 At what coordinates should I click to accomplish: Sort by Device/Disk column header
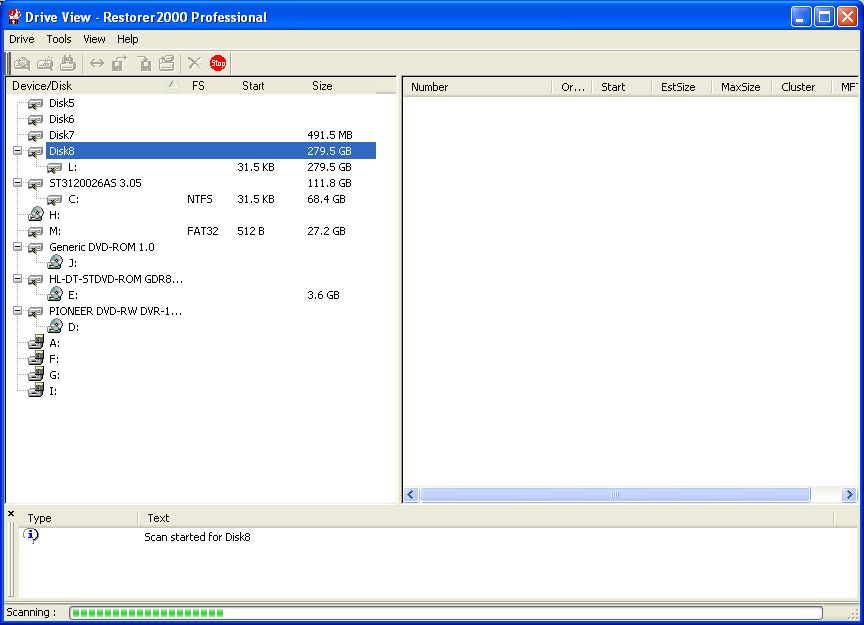(x=94, y=86)
